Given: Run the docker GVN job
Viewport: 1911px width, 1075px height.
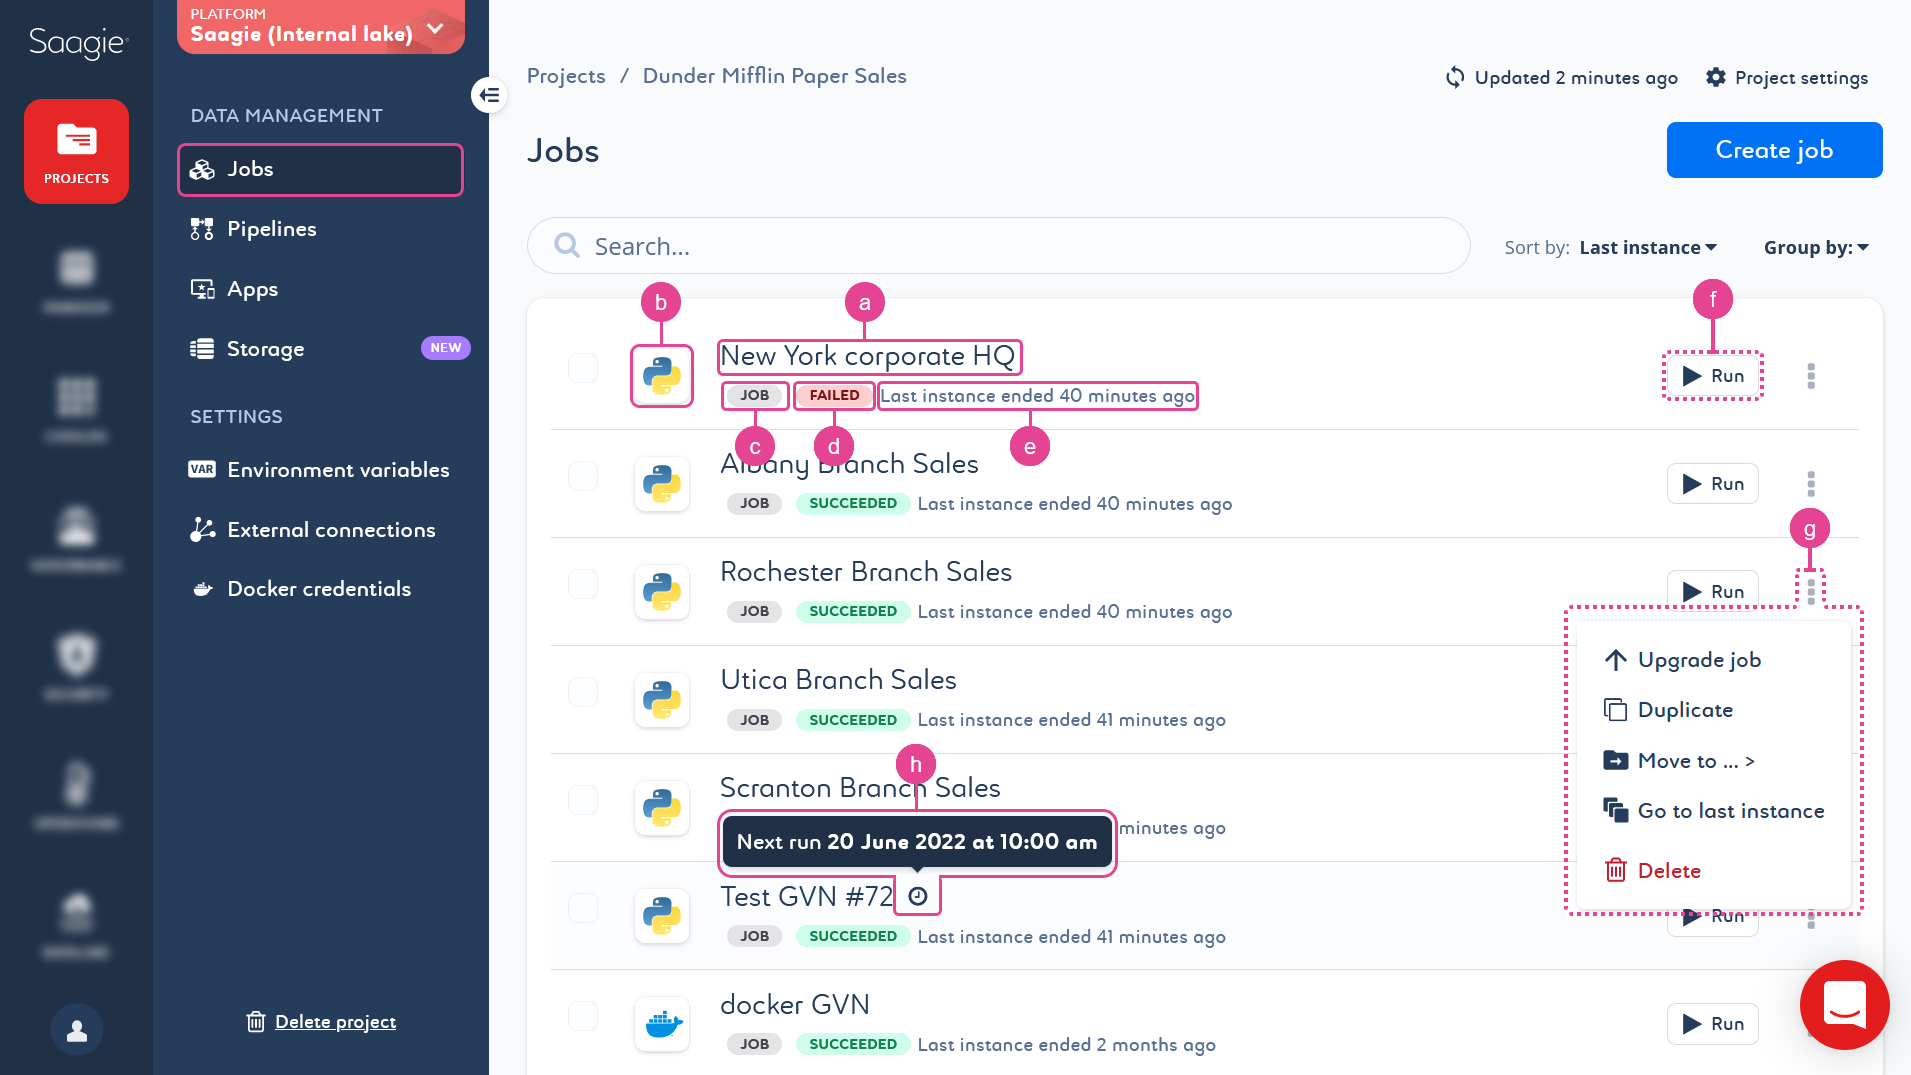Looking at the screenshot, I should tap(1712, 1024).
